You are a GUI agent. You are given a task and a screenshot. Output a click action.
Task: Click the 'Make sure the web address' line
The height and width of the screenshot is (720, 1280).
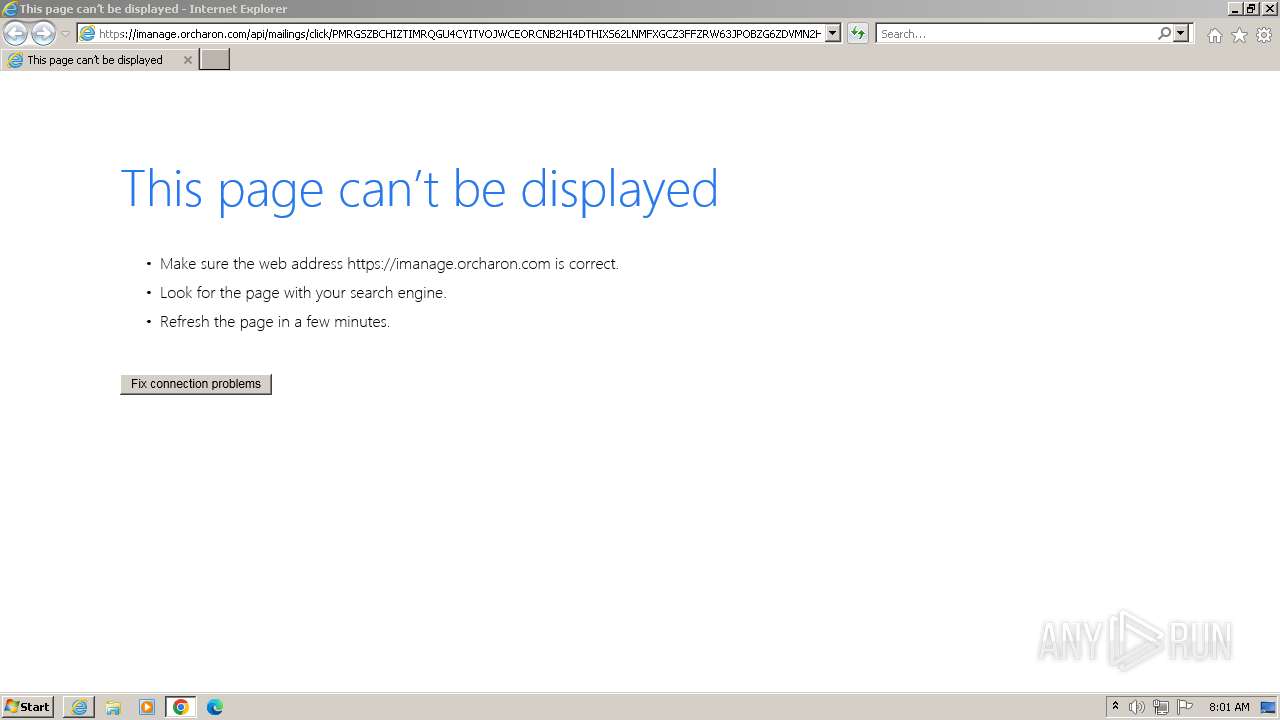click(389, 264)
